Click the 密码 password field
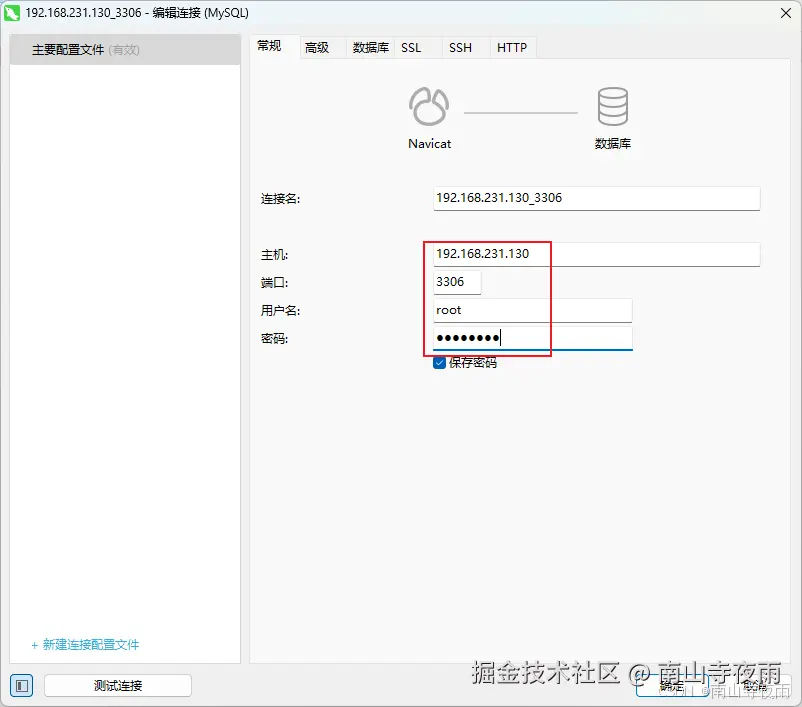 pyautogui.click(x=533, y=338)
